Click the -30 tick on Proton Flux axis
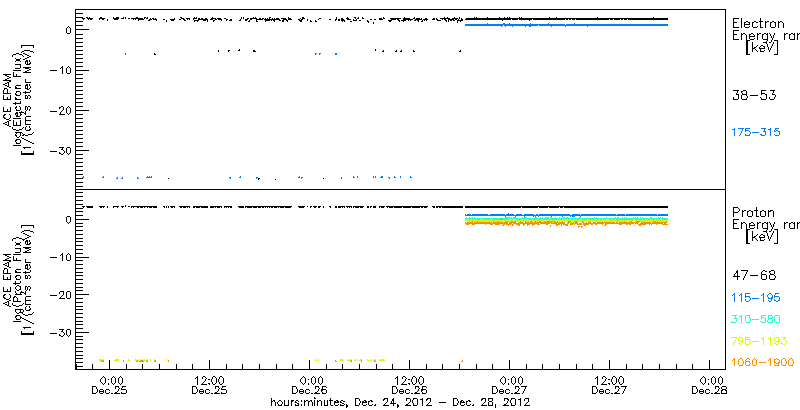Screen dimensions: 800x410 point(59,332)
